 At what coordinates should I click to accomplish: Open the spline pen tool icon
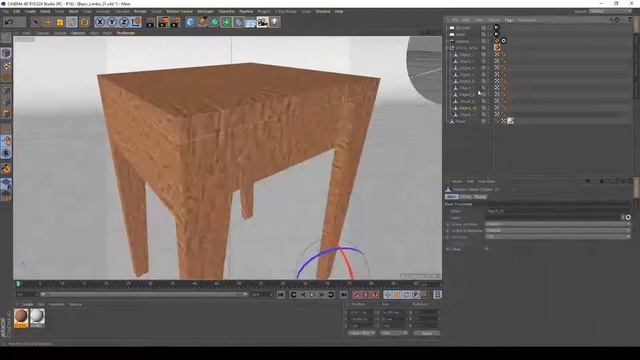coord(202,22)
